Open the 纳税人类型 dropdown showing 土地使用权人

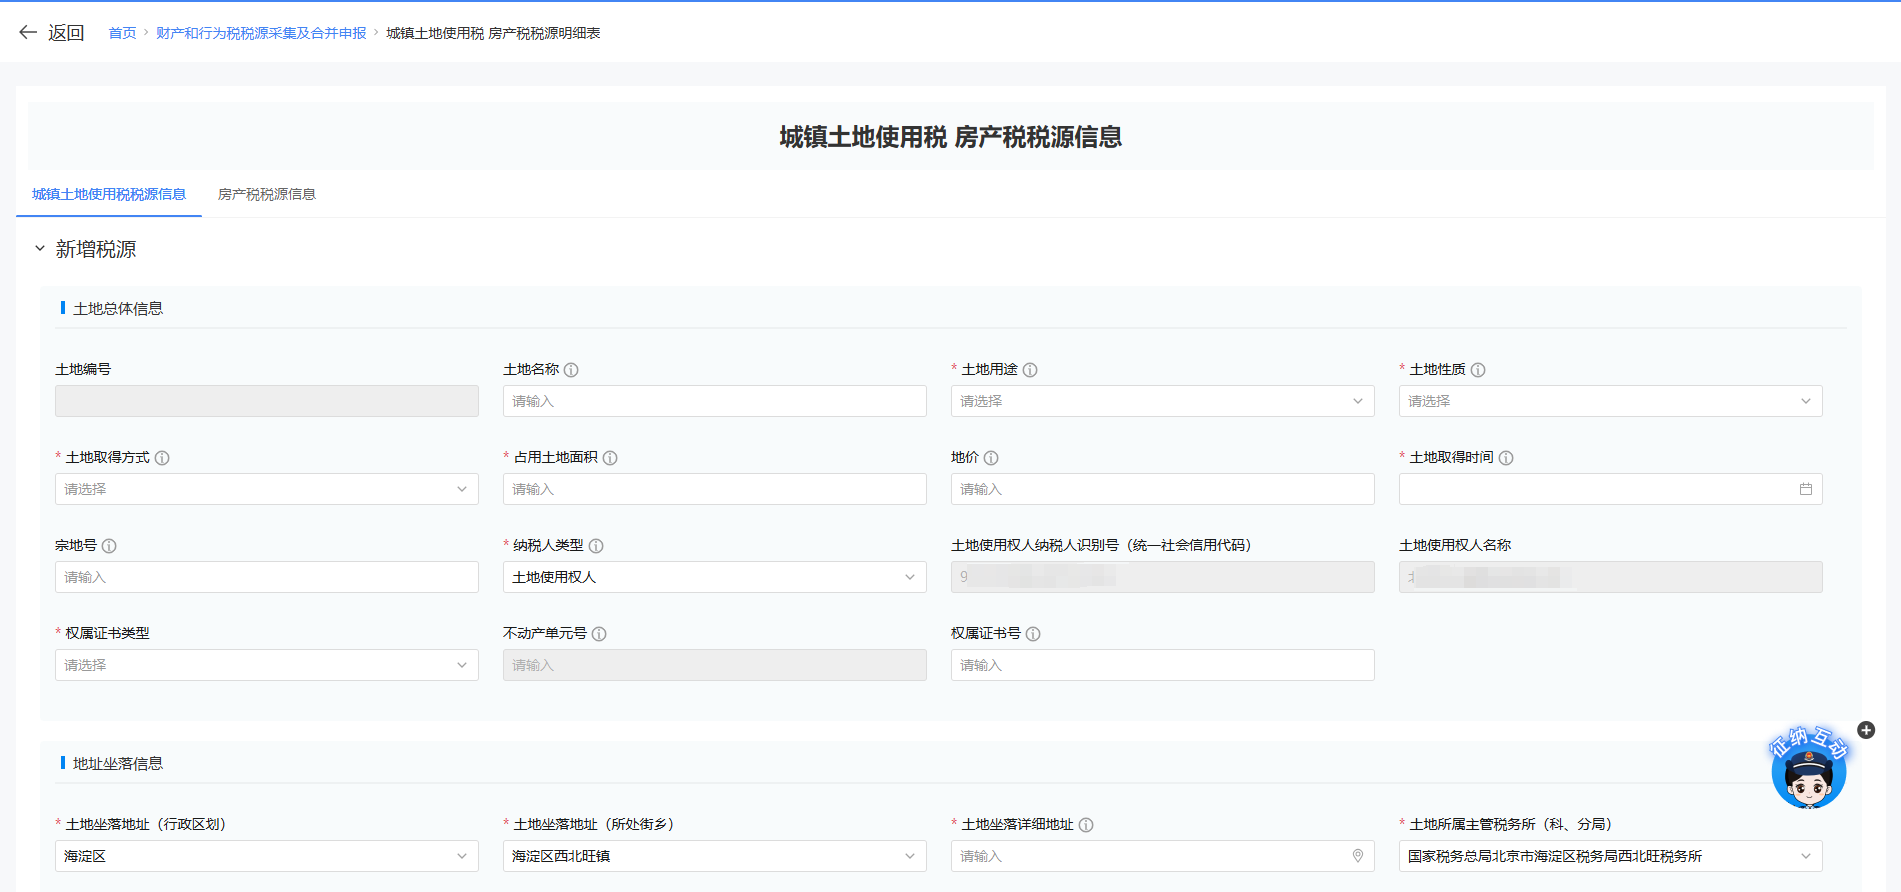(x=714, y=577)
